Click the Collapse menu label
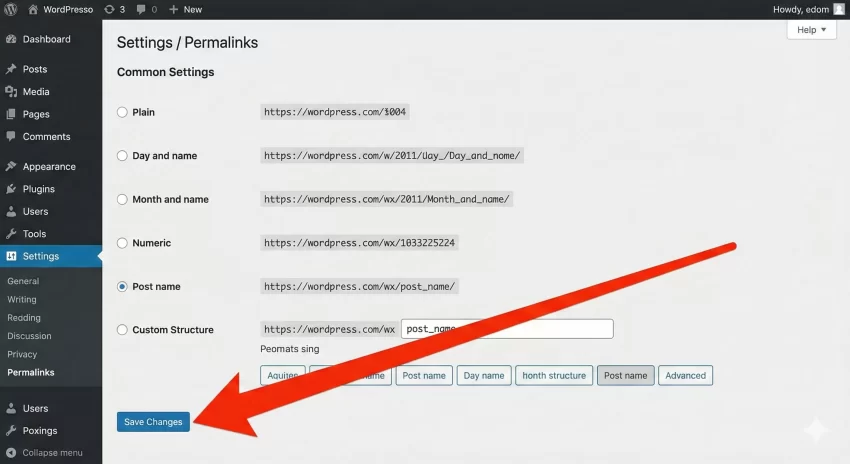This screenshot has height=464, width=850. (x=53, y=453)
